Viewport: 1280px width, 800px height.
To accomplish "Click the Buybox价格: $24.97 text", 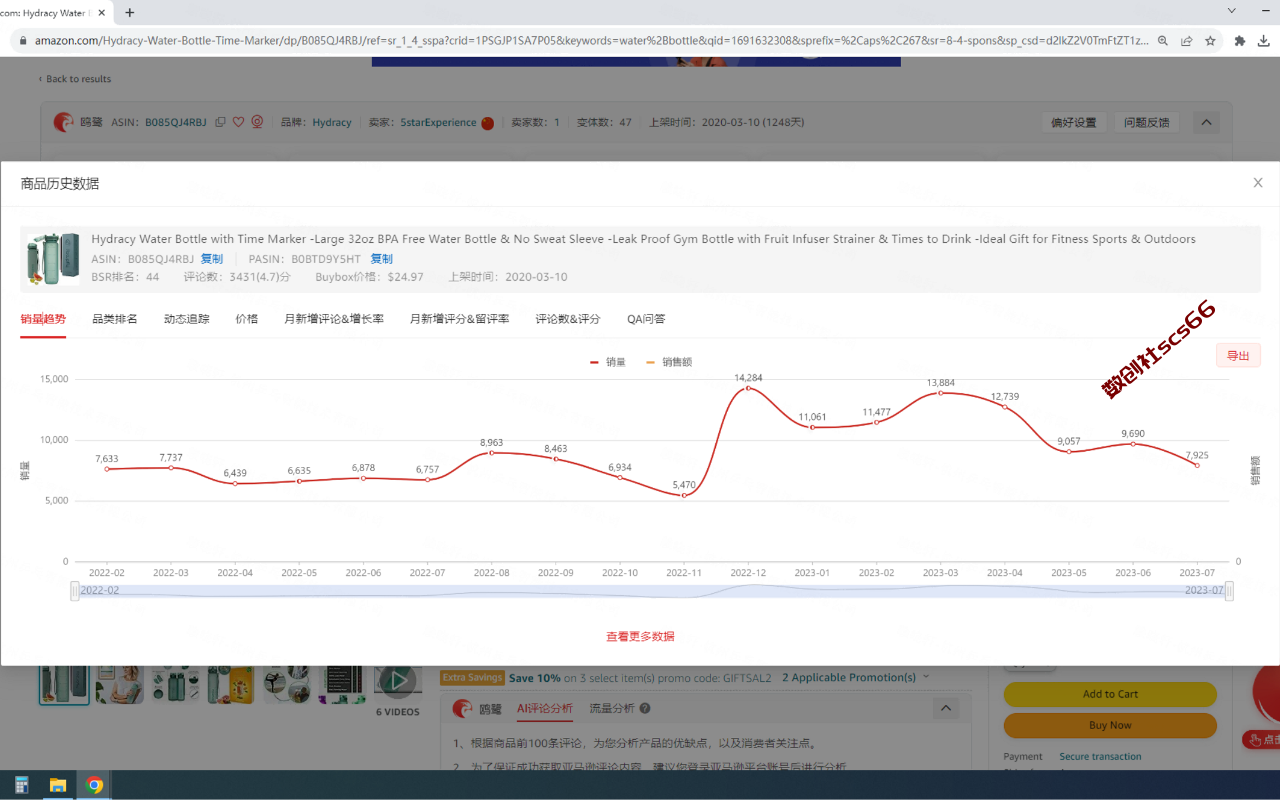I will [x=369, y=277].
